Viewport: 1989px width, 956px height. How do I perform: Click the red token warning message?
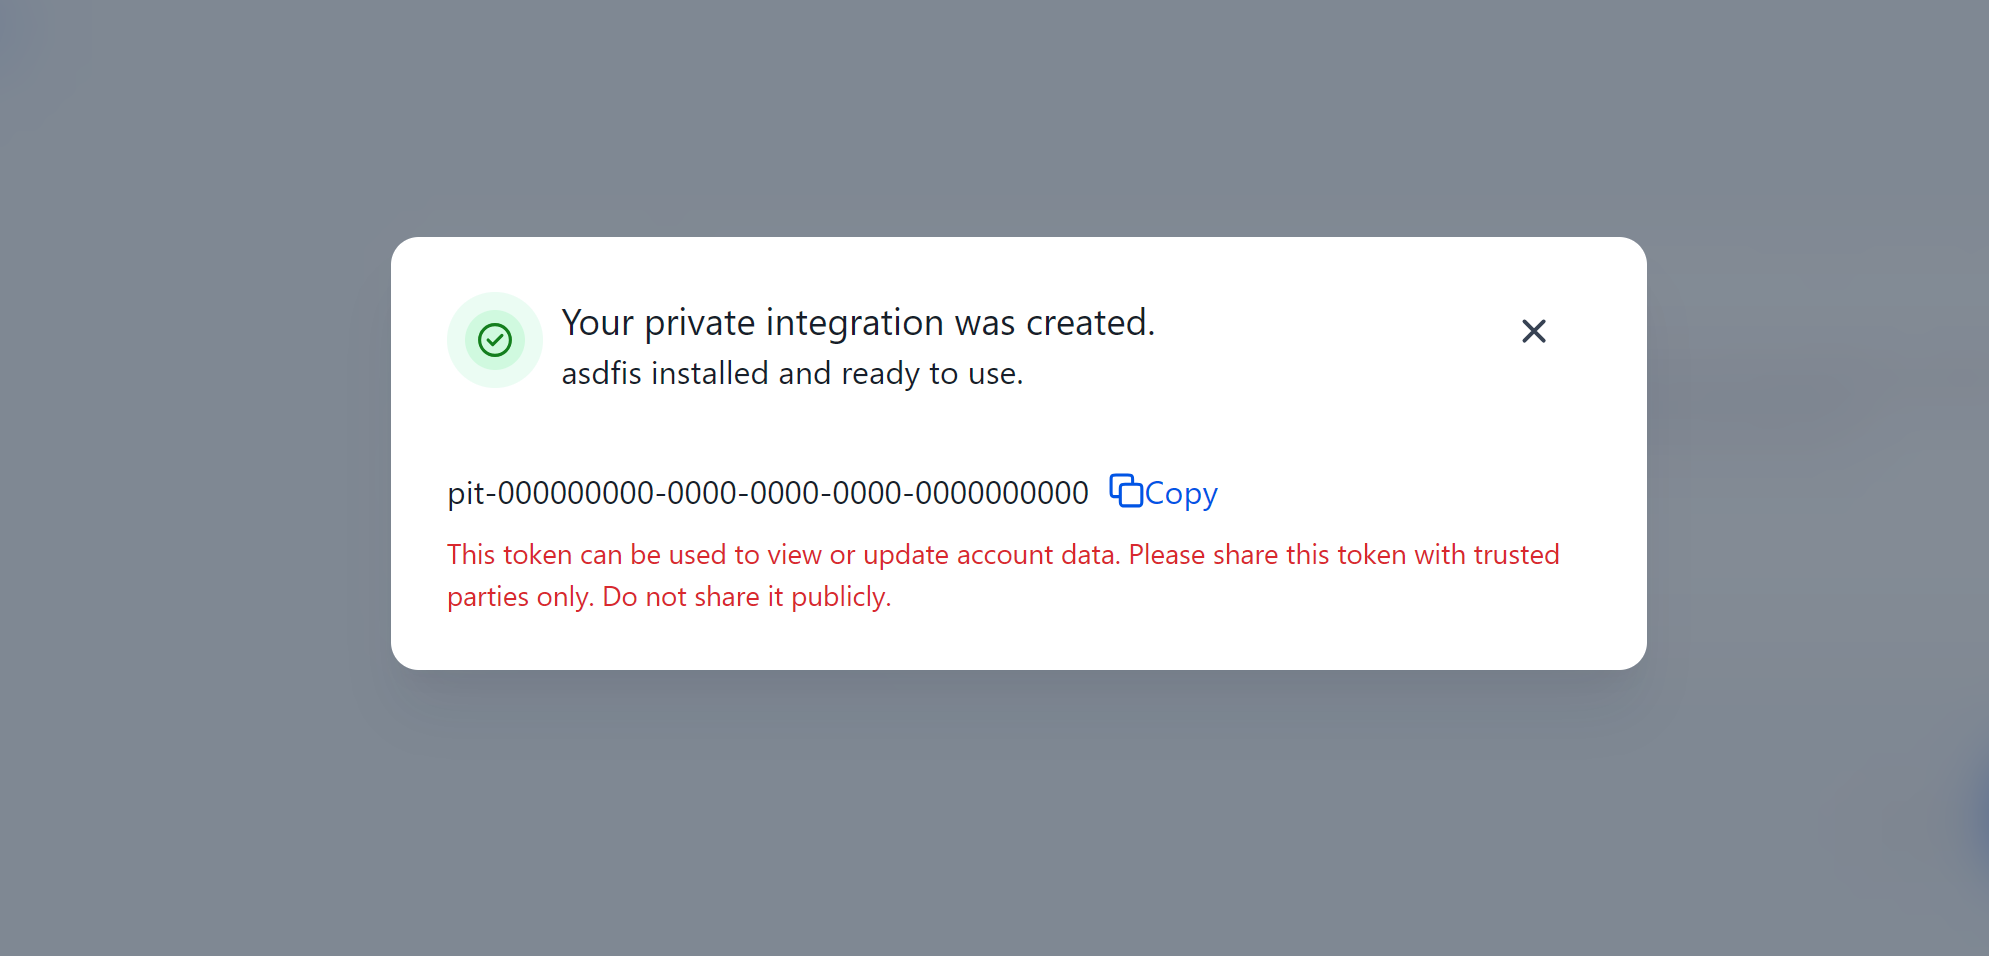(1003, 575)
